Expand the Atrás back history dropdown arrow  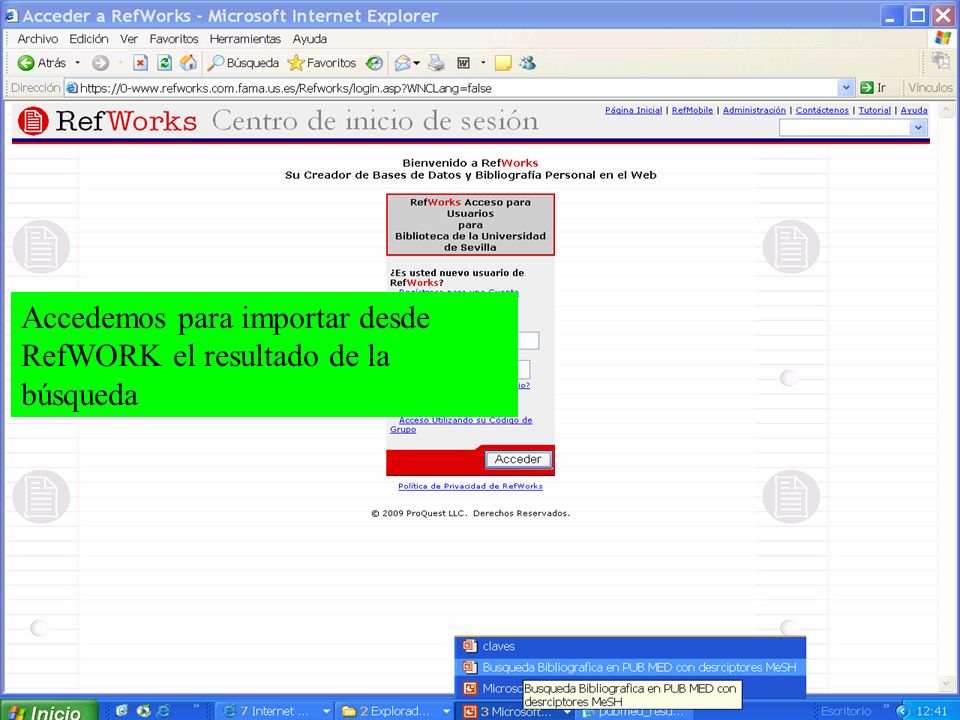[x=77, y=62]
